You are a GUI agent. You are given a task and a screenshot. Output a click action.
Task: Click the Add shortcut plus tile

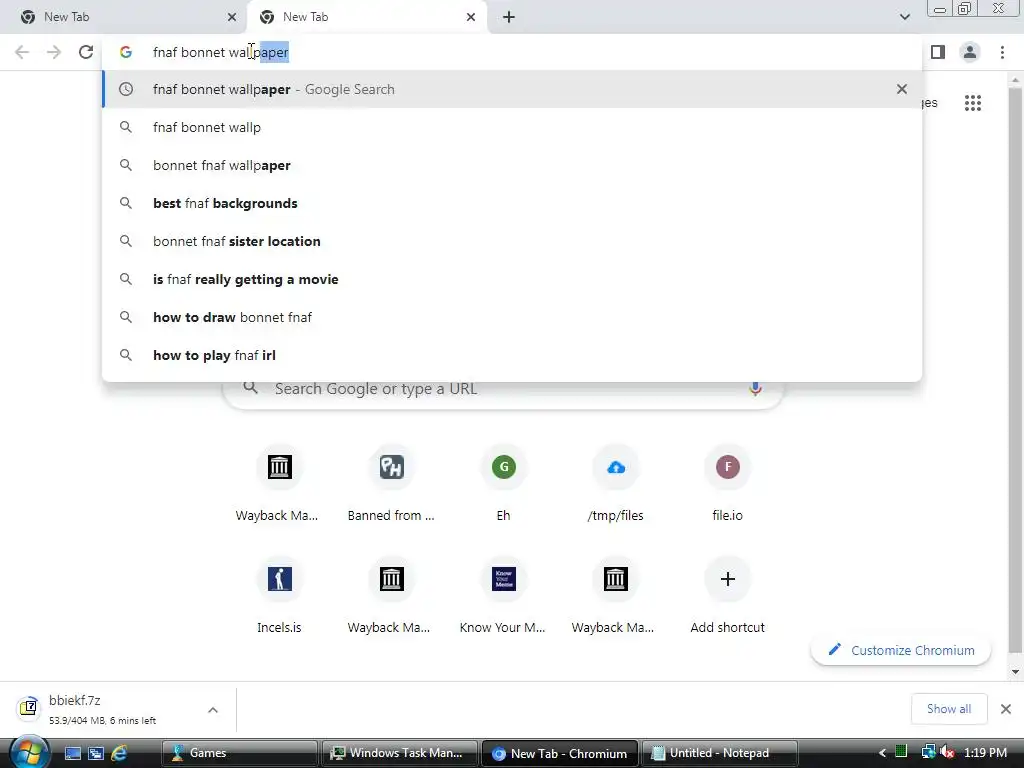(x=728, y=596)
